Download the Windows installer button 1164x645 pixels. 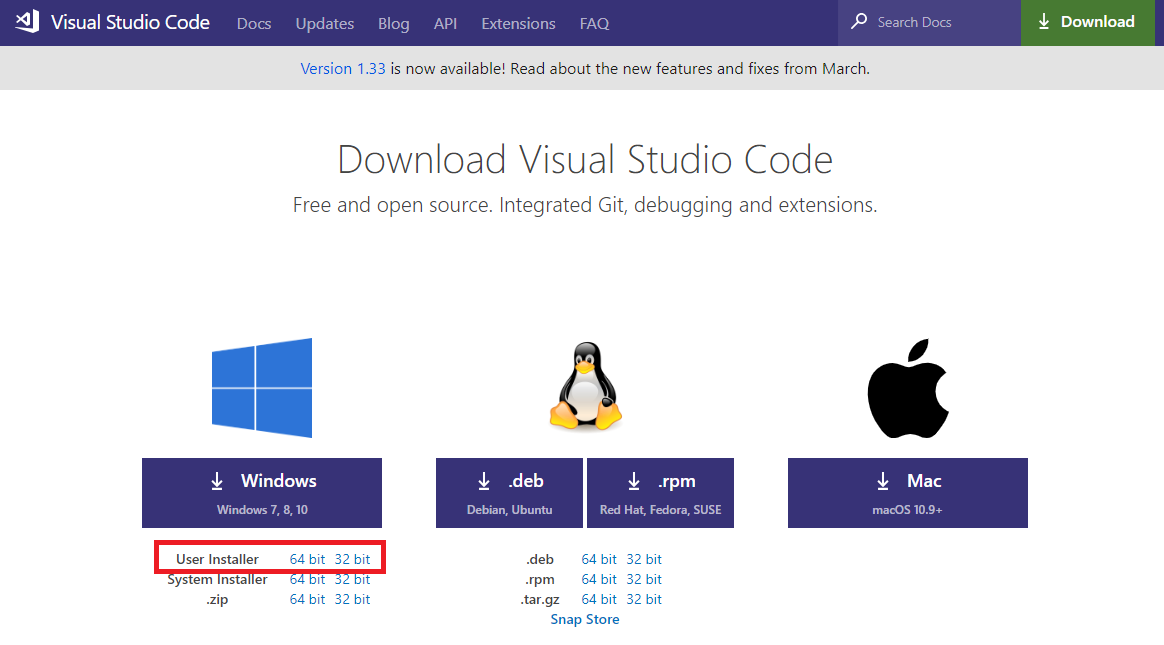pos(262,493)
